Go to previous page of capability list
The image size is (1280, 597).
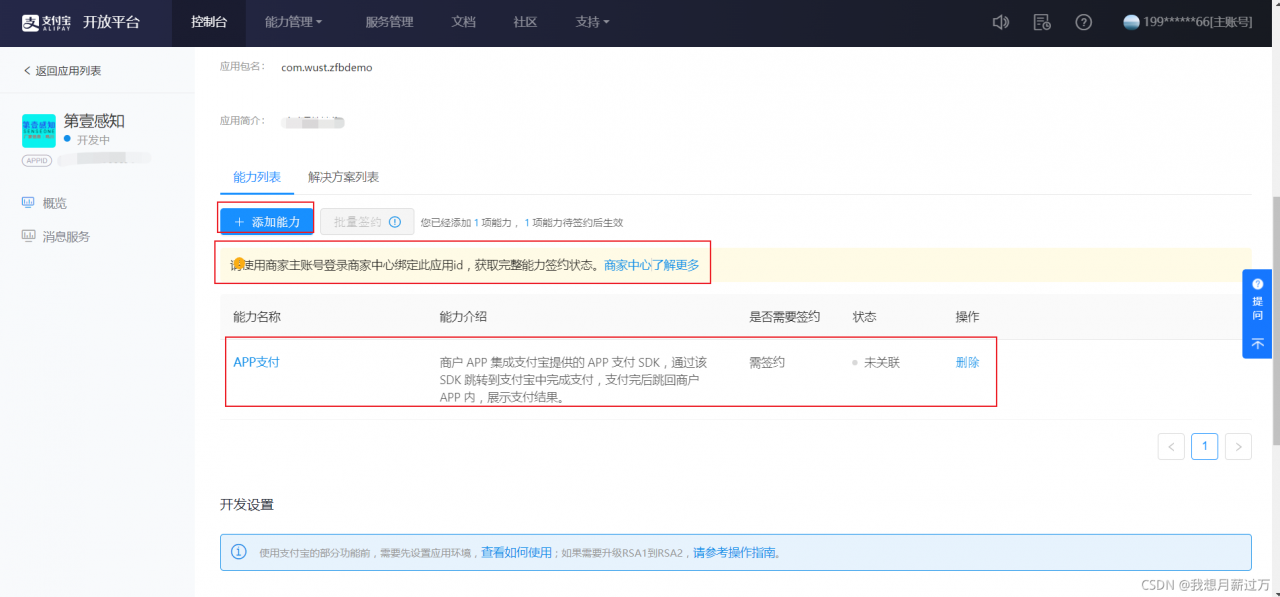pyautogui.click(x=1172, y=446)
